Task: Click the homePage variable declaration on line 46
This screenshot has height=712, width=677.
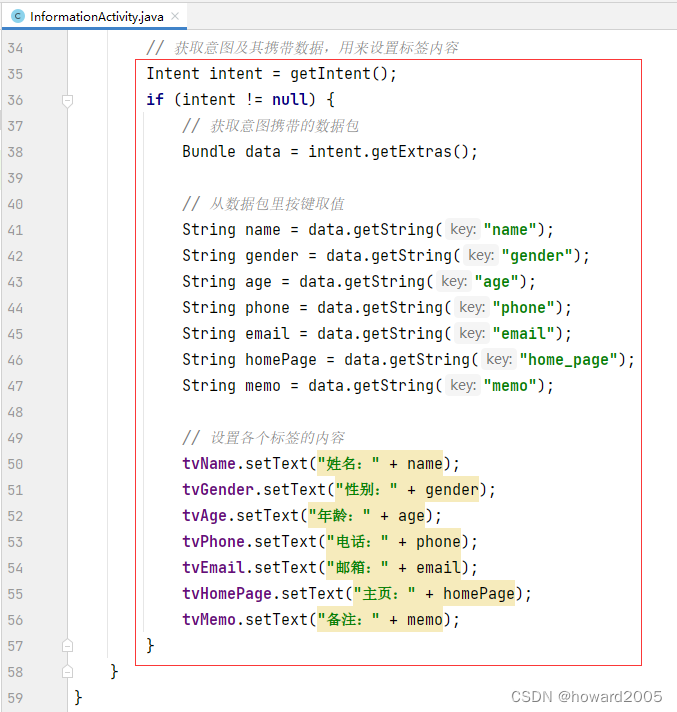Action: tap(281, 360)
